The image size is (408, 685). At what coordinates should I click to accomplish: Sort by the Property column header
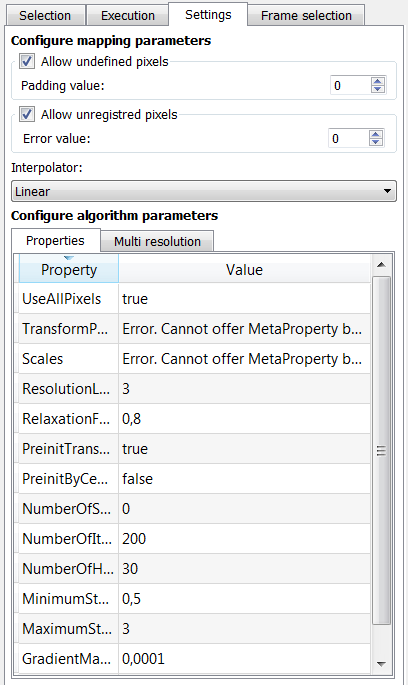(x=69, y=270)
